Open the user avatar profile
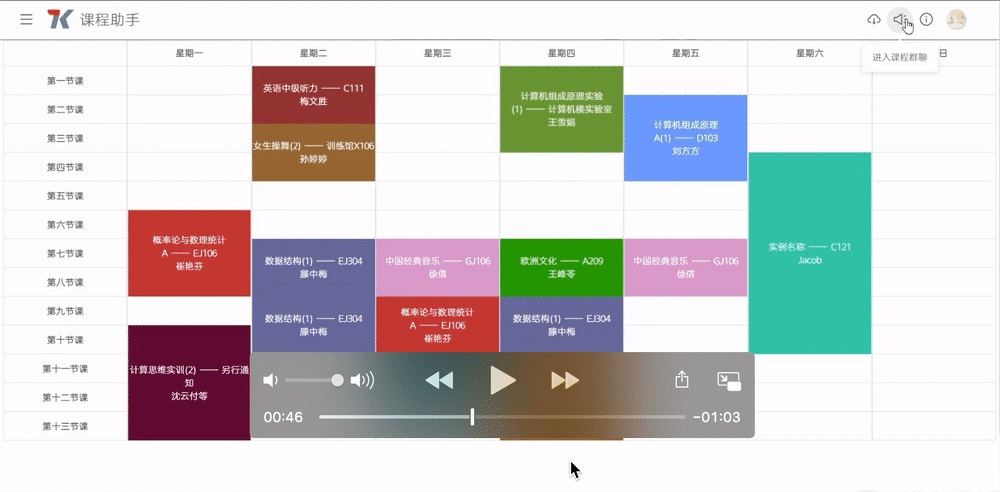 [x=956, y=20]
